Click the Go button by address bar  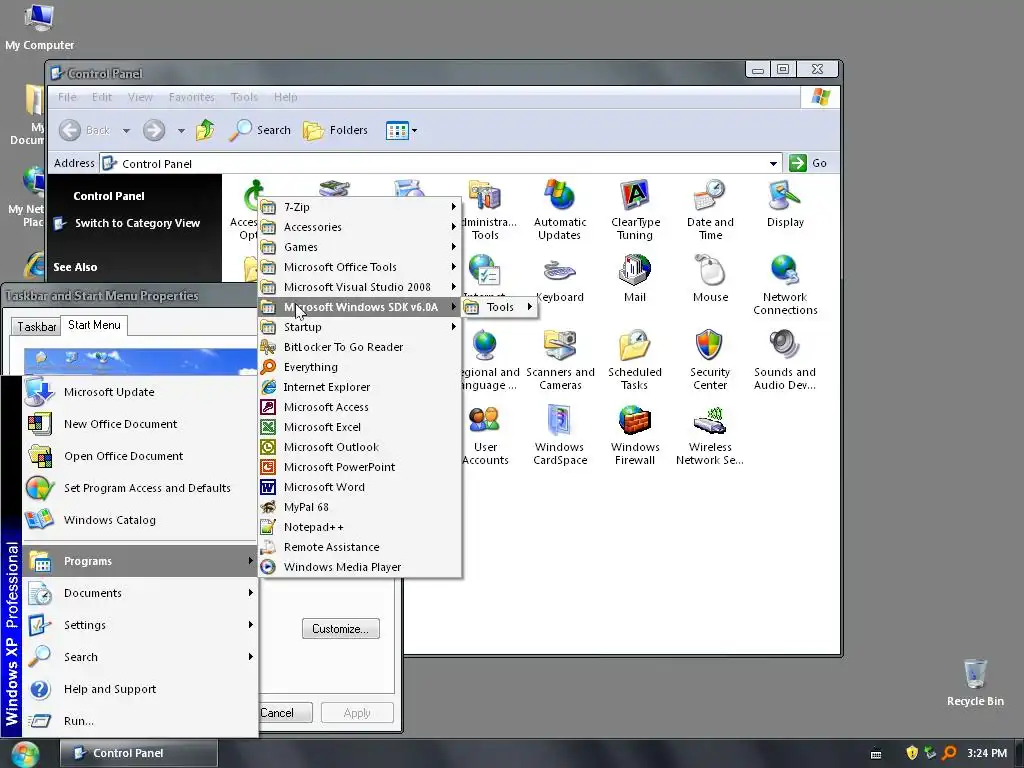[x=808, y=163]
